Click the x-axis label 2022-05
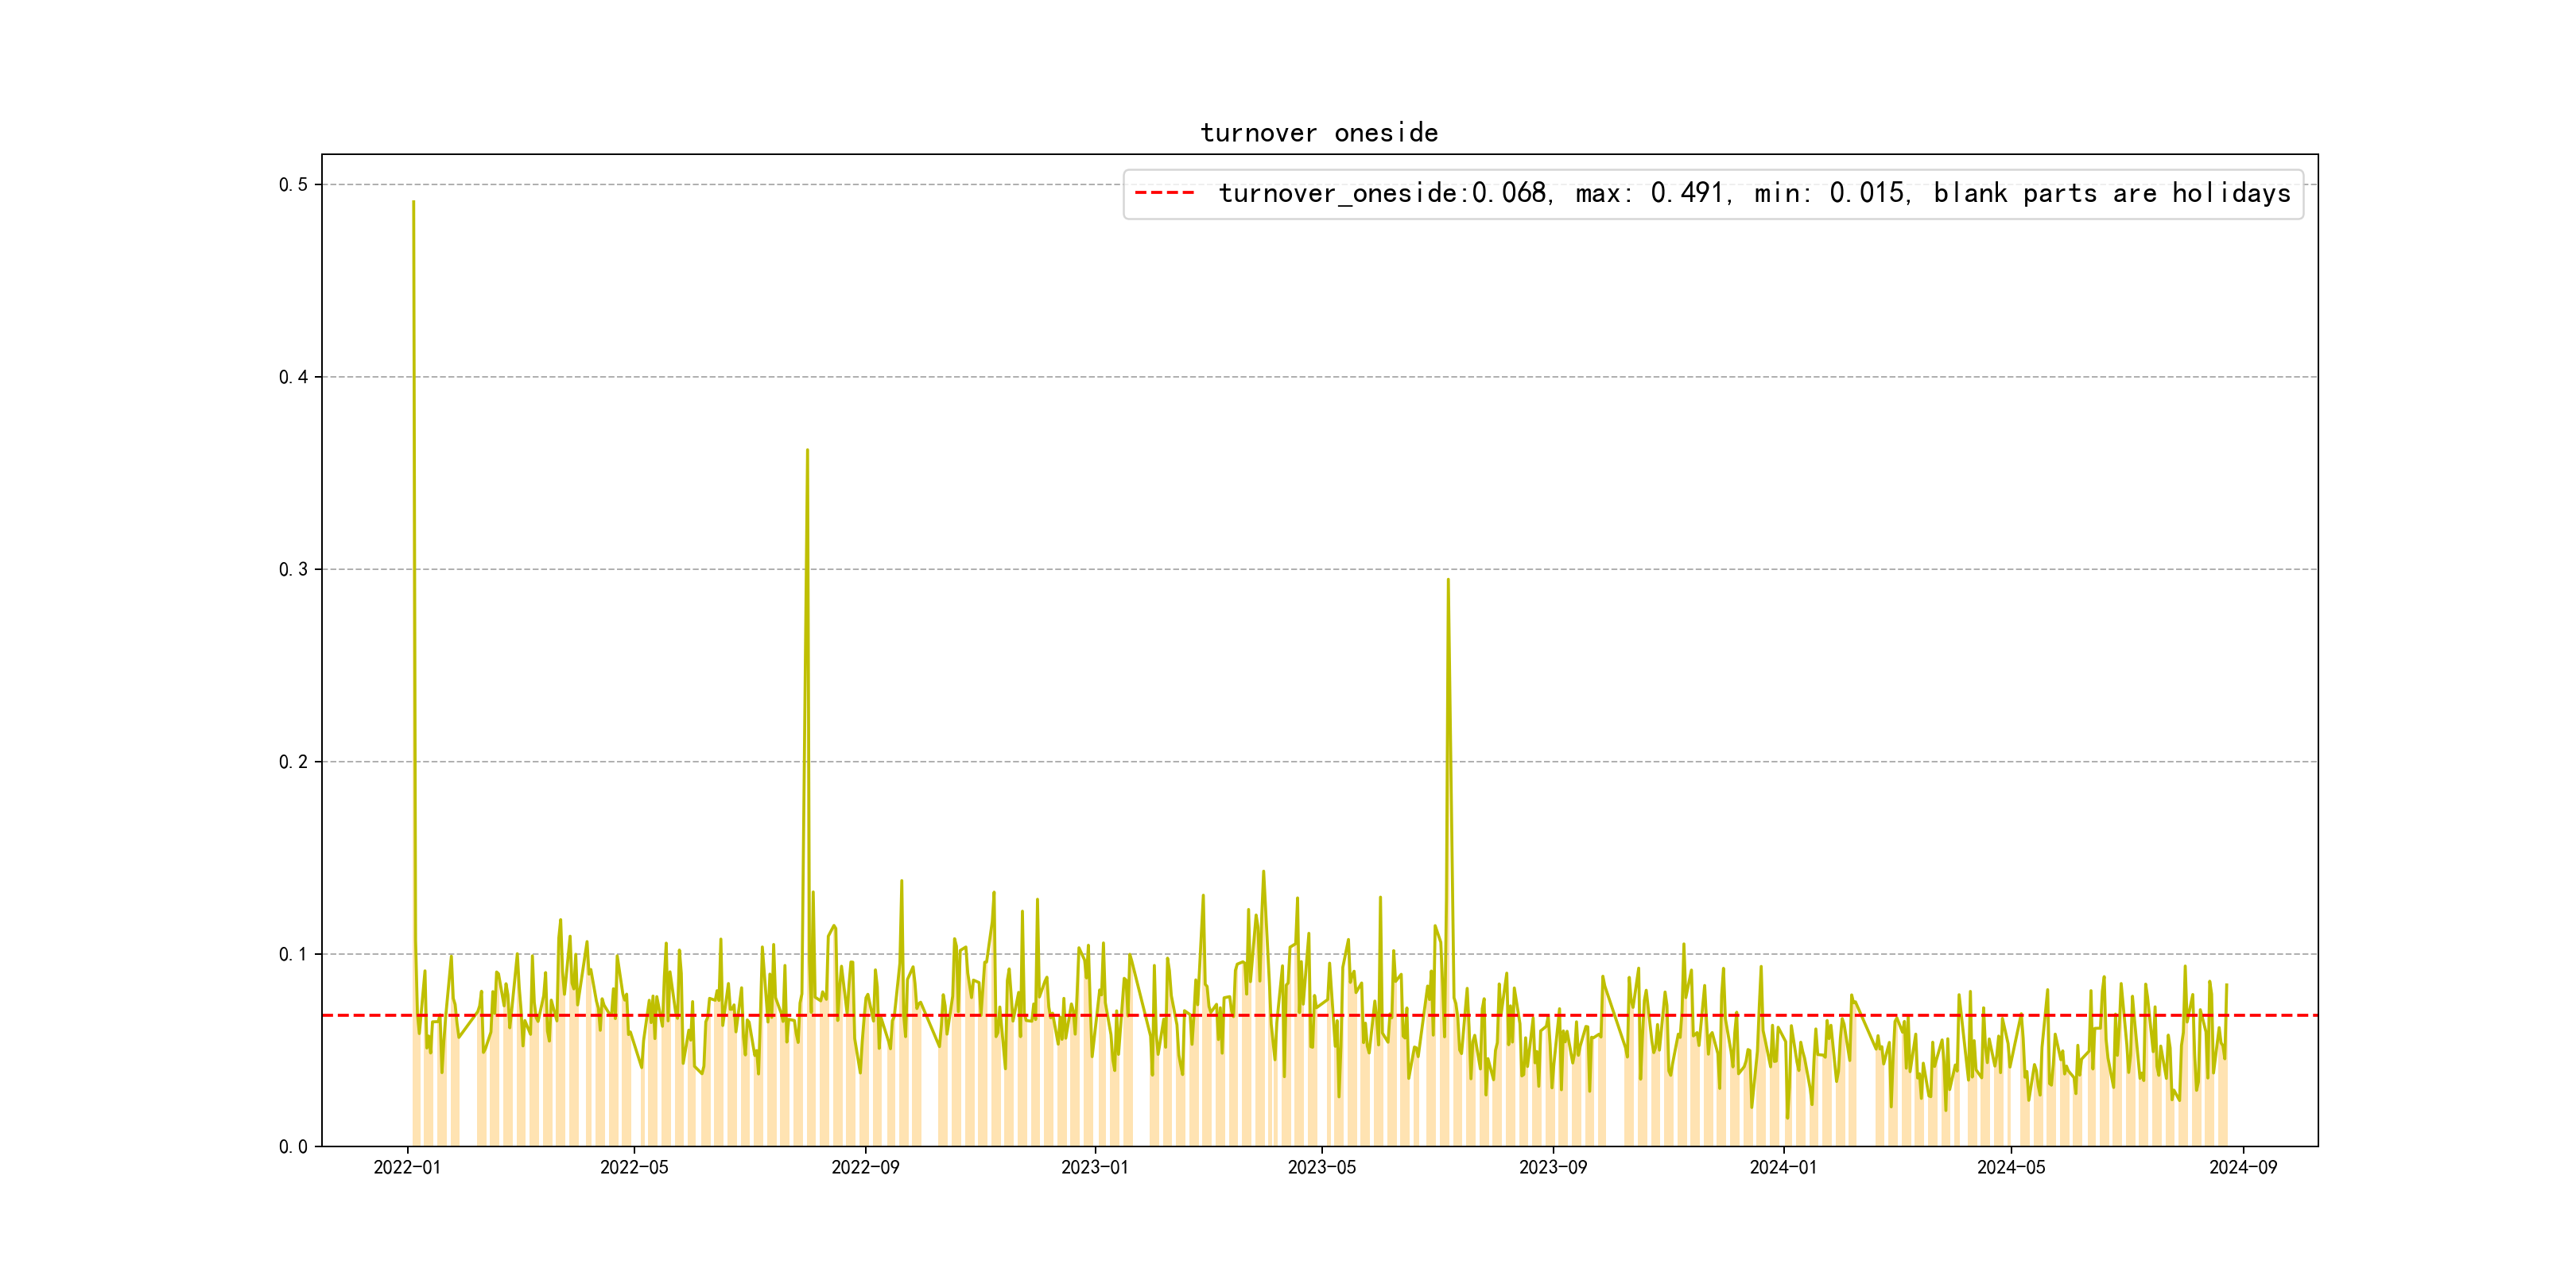The image size is (2576, 1288). point(634,1168)
